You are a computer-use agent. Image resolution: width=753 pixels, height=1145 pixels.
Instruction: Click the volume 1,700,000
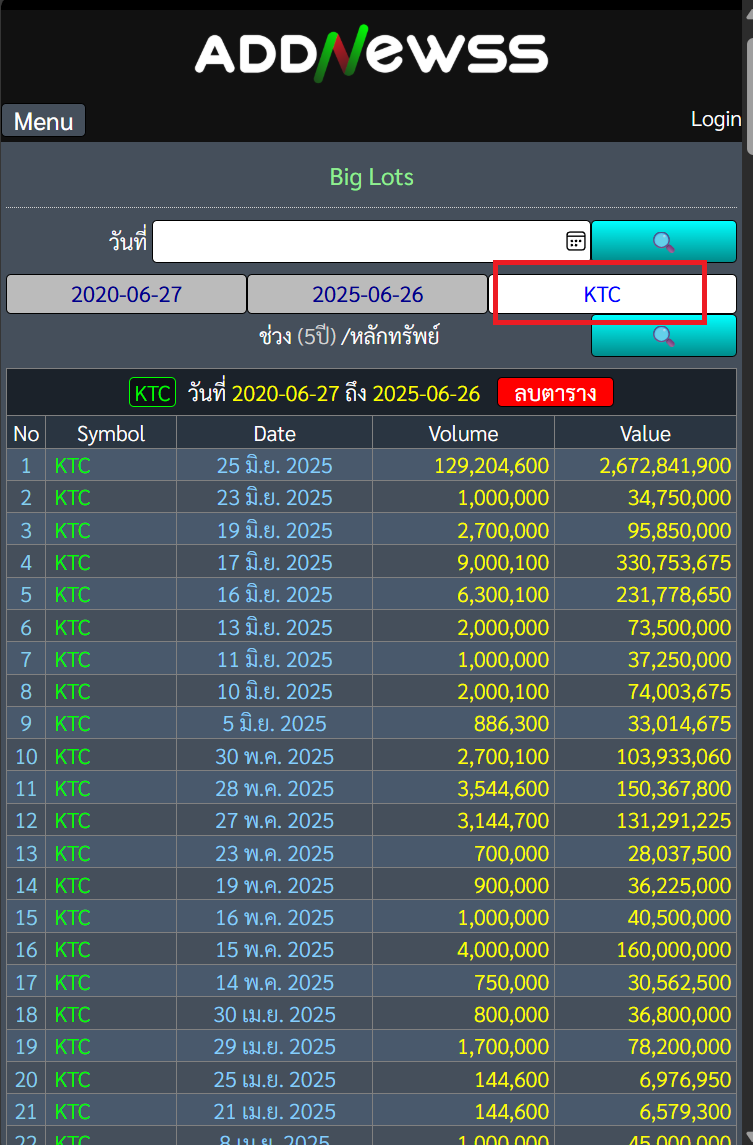click(503, 1046)
